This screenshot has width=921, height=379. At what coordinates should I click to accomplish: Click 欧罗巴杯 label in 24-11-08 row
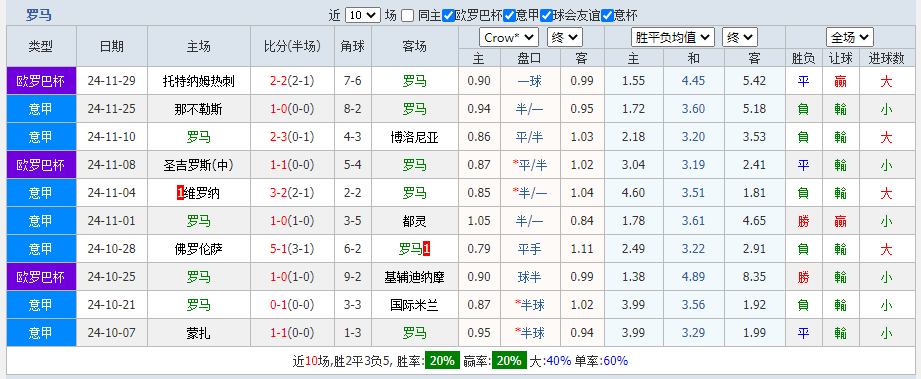click(x=41, y=165)
